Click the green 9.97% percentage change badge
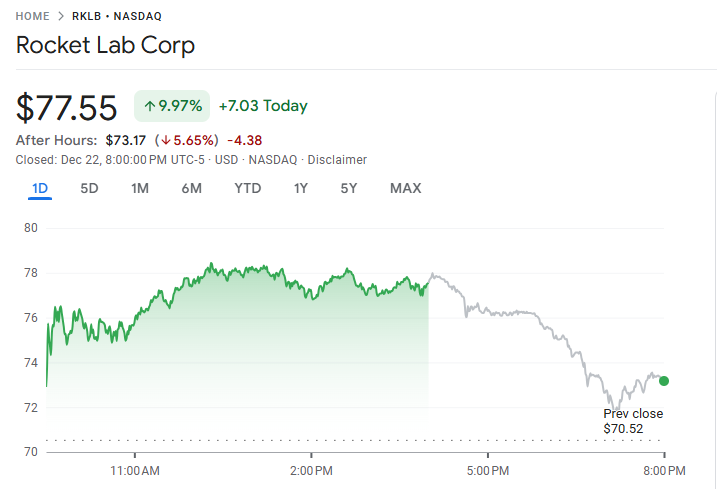Screen dimensions: 717x489 [x=172, y=106]
